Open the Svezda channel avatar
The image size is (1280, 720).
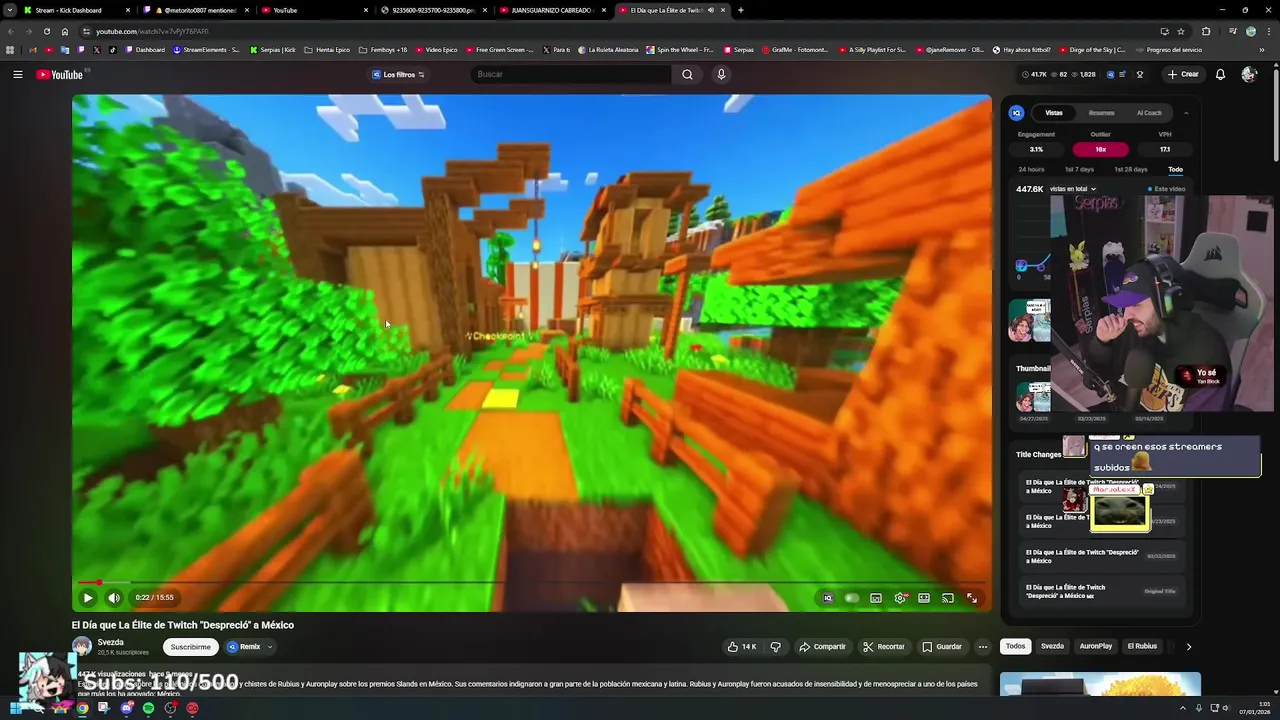[x=82, y=647]
